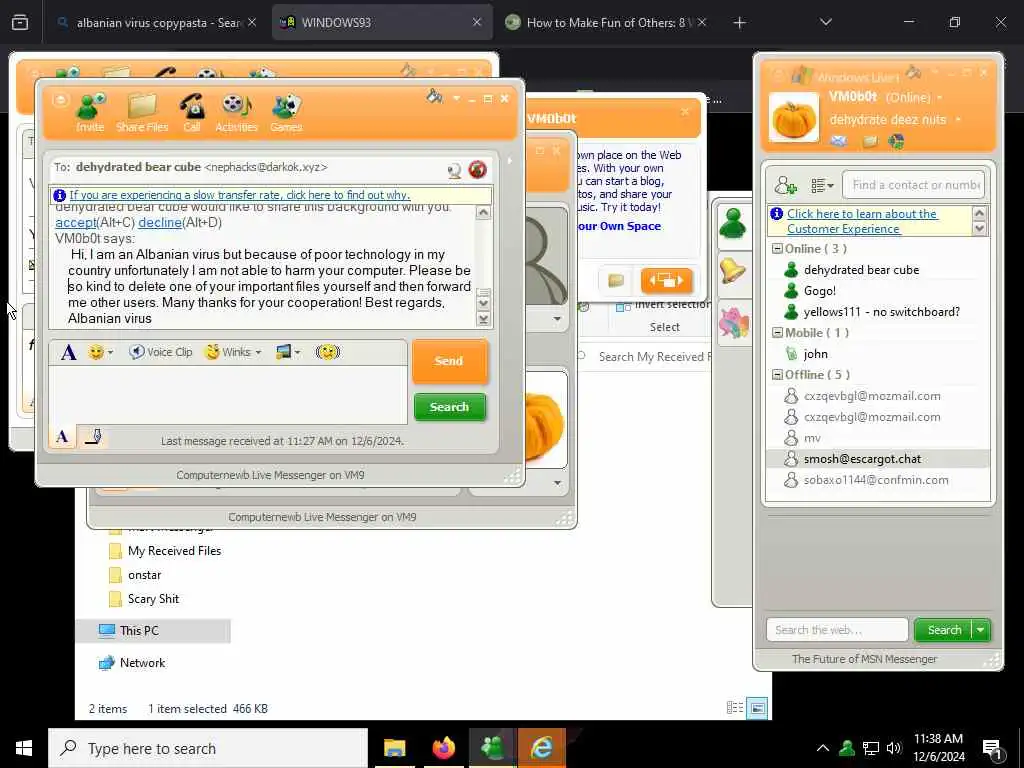Decline the shared background link

pos(160,223)
